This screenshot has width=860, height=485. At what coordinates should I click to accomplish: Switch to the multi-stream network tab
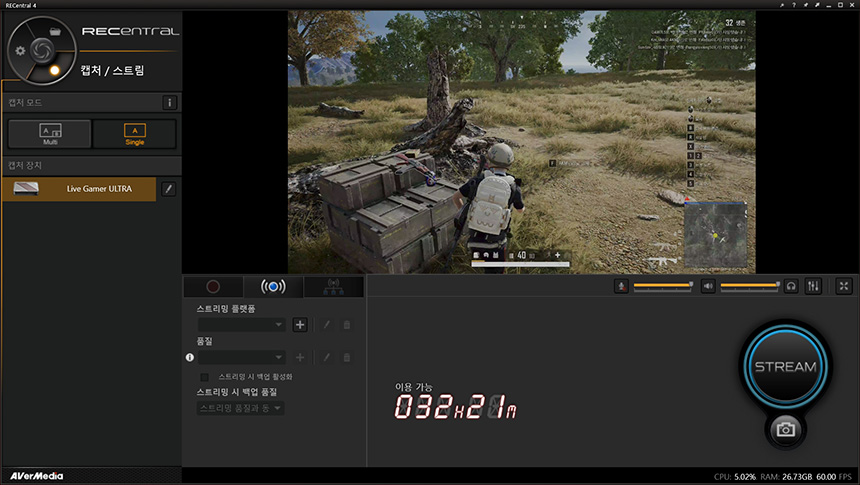coord(333,286)
